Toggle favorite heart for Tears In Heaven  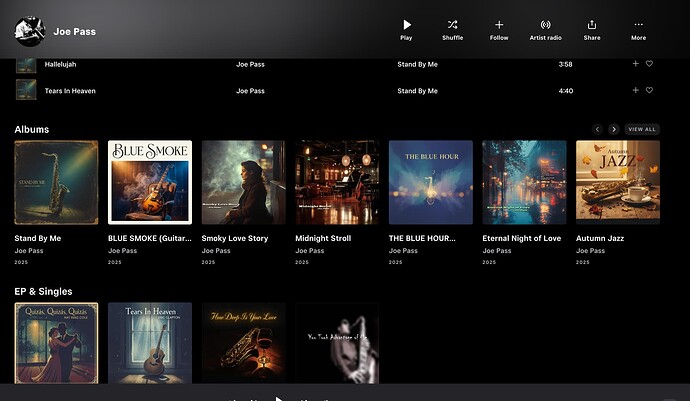(649, 90)
